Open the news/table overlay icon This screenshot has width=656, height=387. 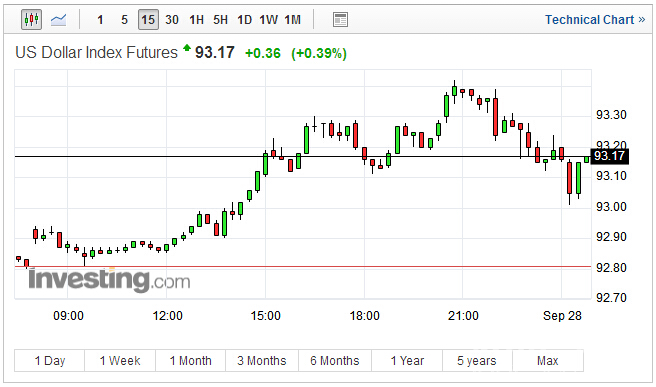pos(340,20)
